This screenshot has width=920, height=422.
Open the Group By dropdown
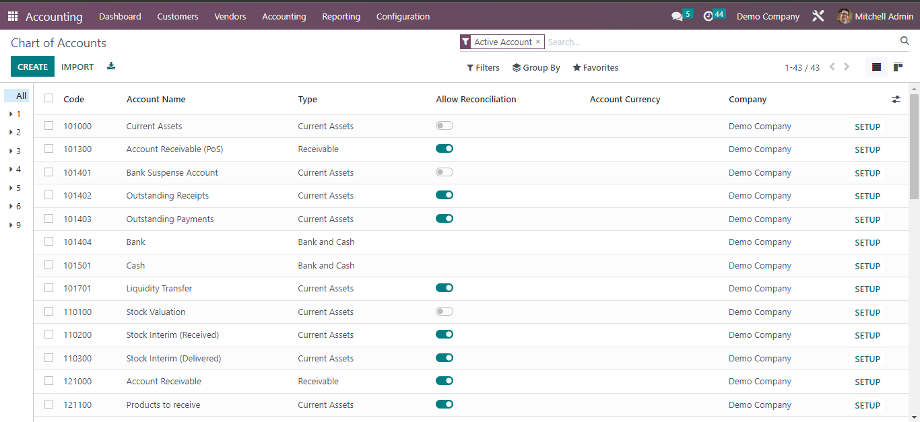536,68
